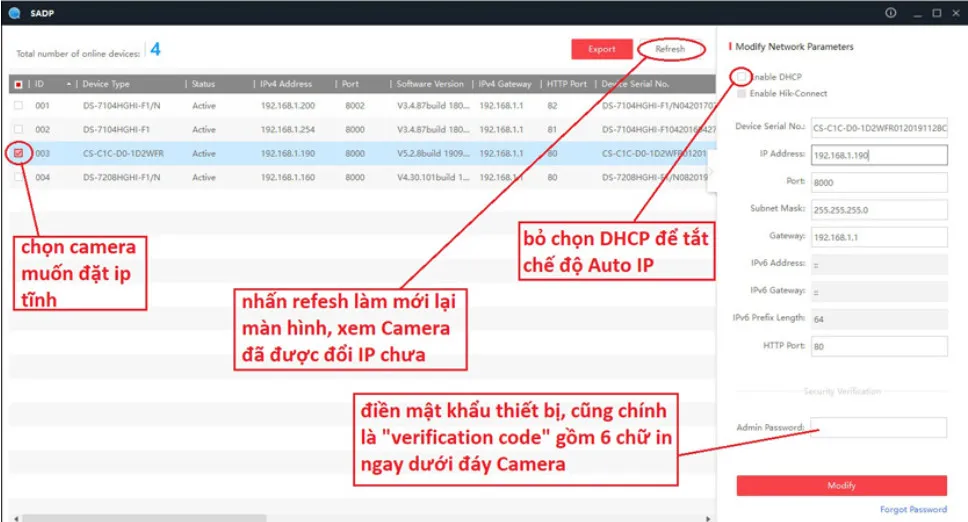Toggle the Enable Hik-Connect checkbox
The width and height of the screenshot is (968, 522).
(x=741, y=93)
